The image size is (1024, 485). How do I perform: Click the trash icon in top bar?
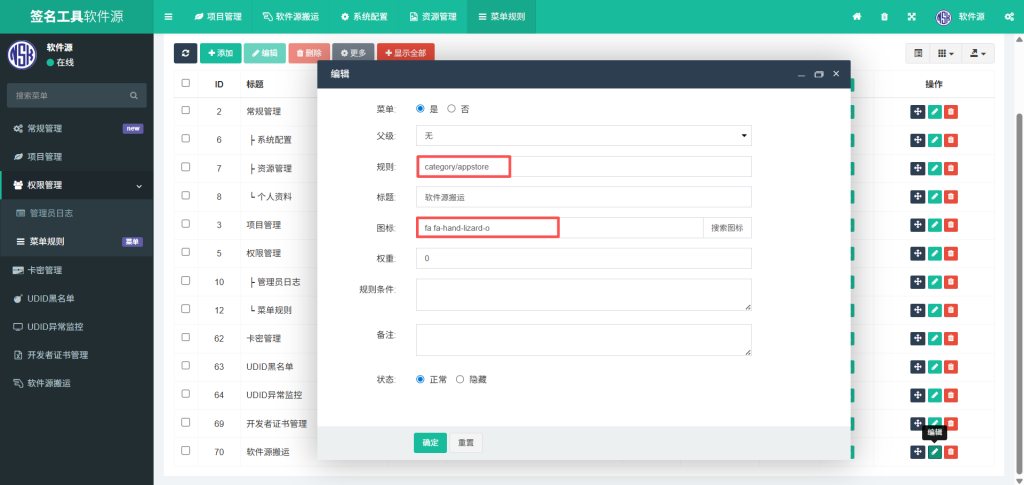point(884,17)
